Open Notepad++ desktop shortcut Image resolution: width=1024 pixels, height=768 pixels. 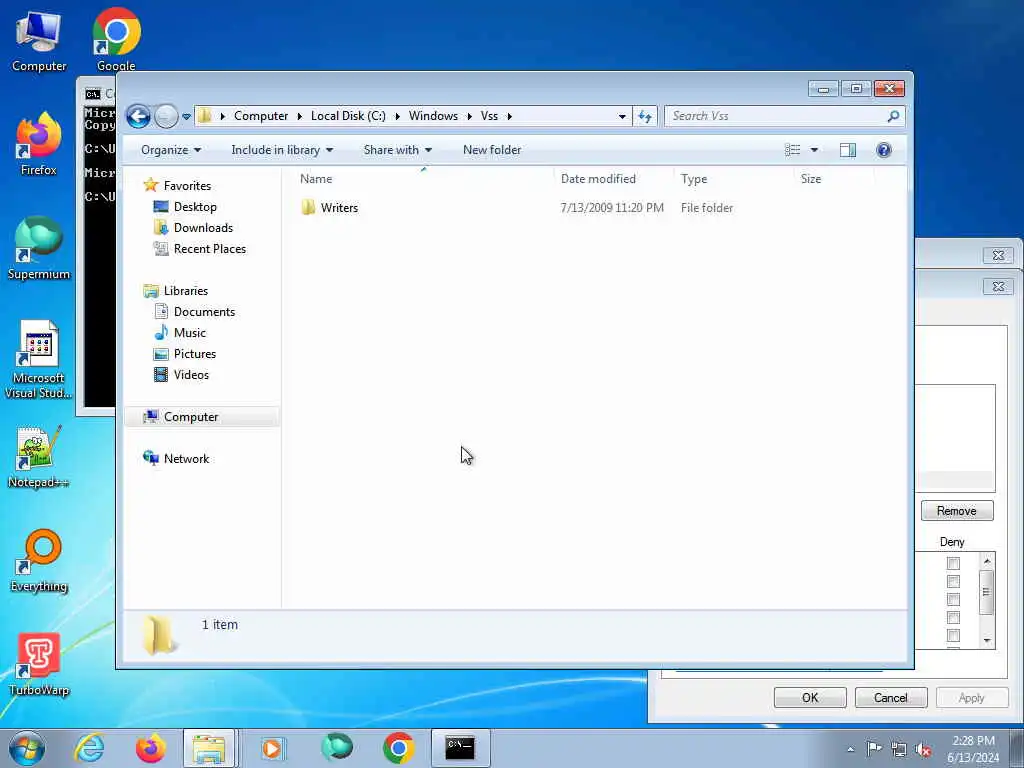tap(39, 458)
